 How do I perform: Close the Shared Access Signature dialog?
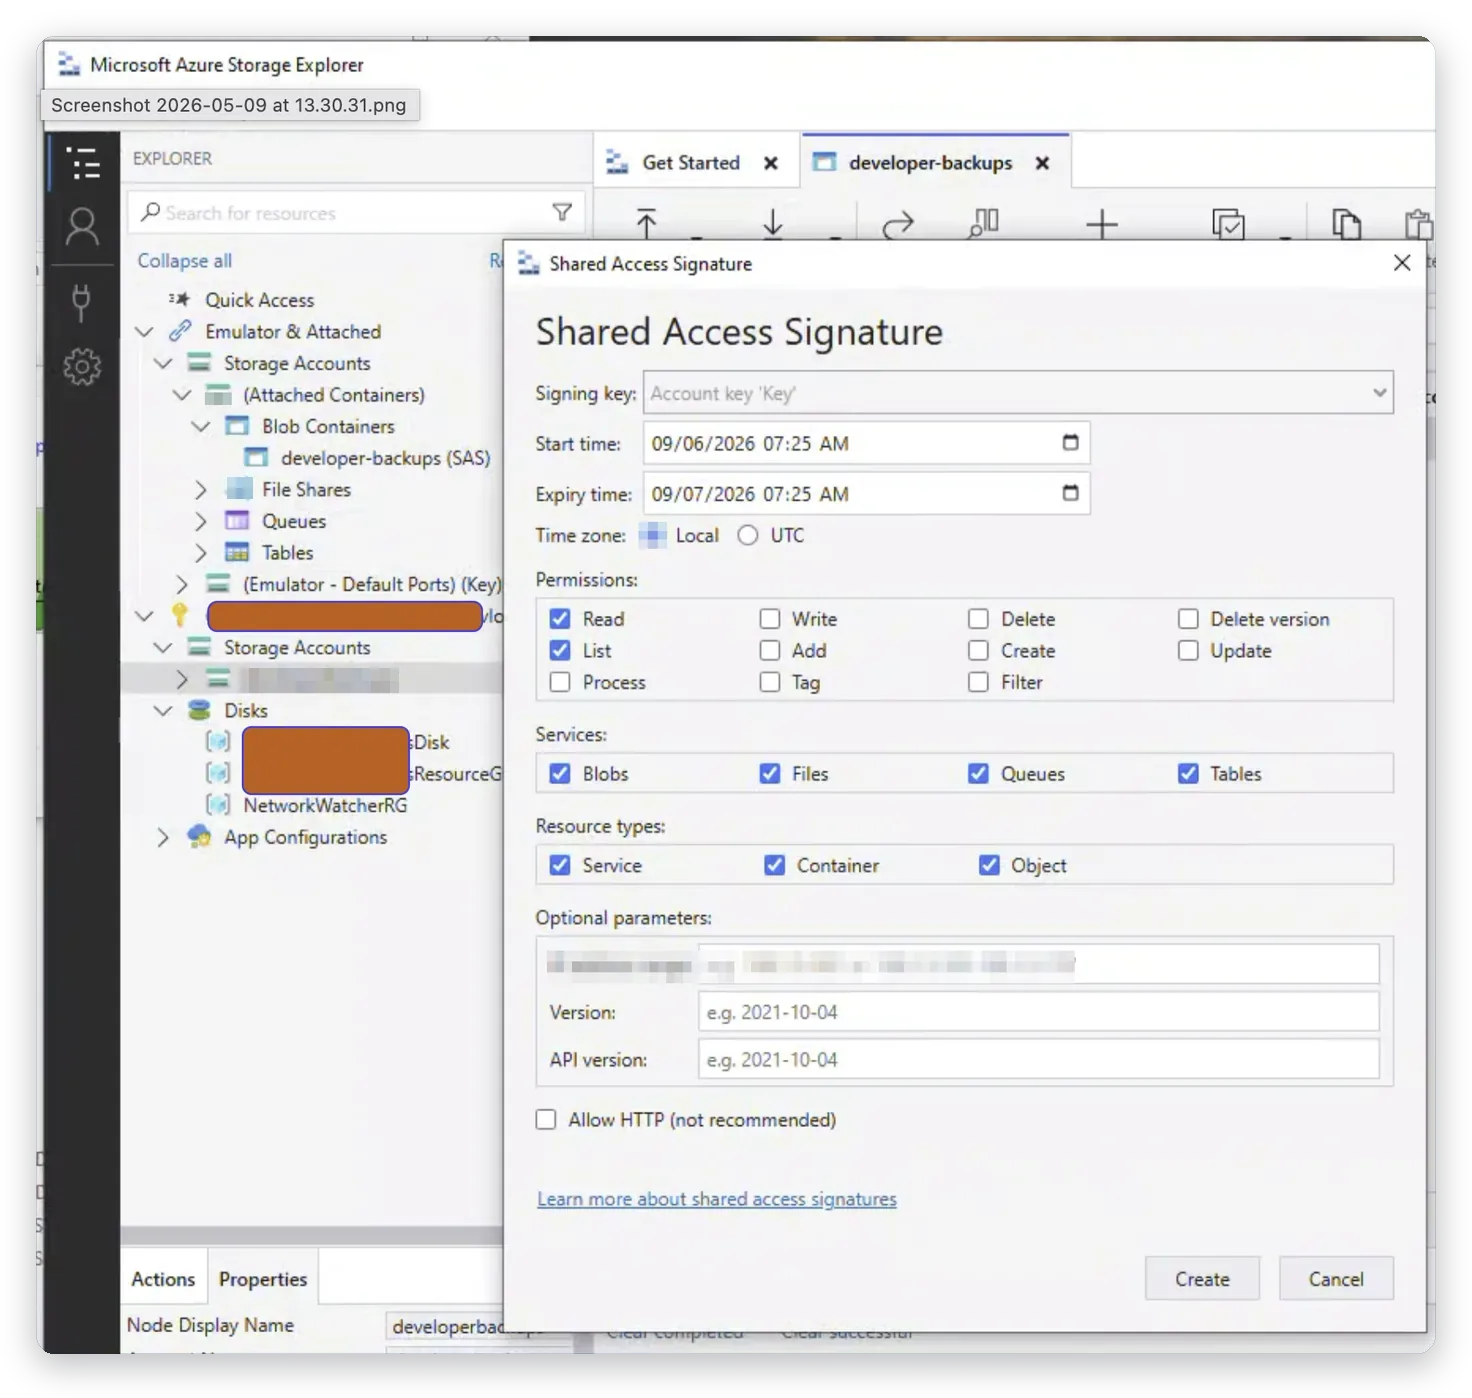coord(1402,262)
